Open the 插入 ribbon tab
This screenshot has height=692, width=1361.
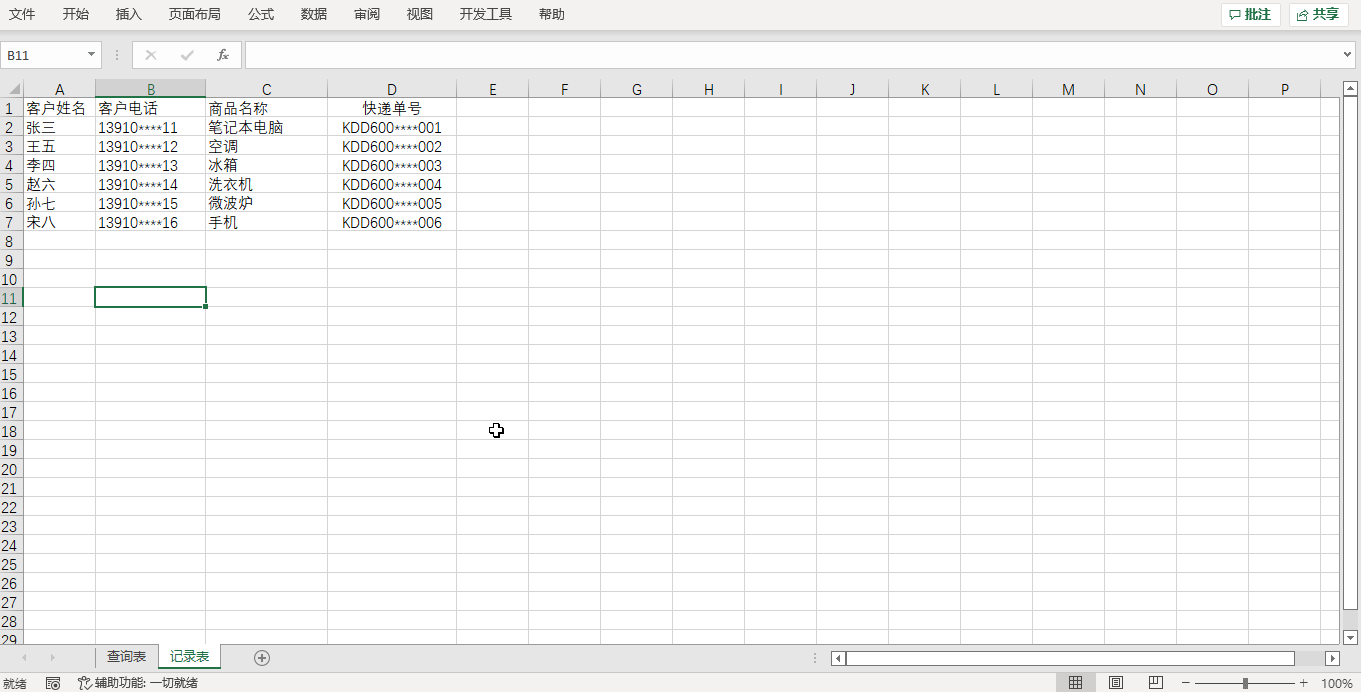point(129,14)
